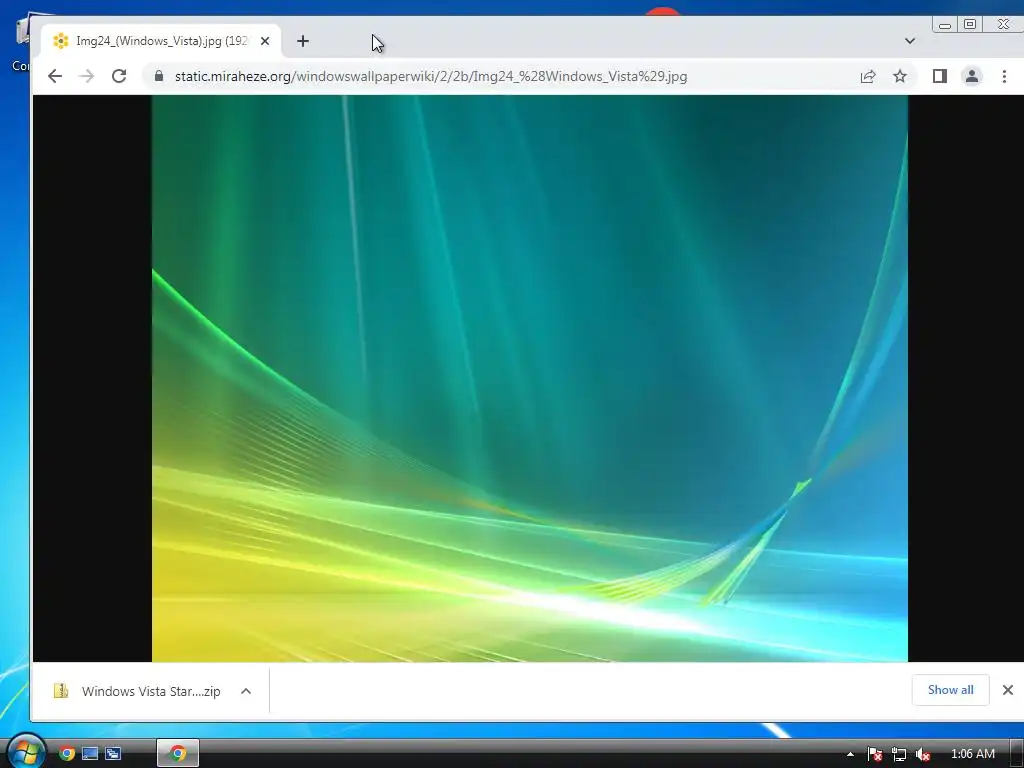
Task: Close the downloads bar
Action: [1008, 690]
